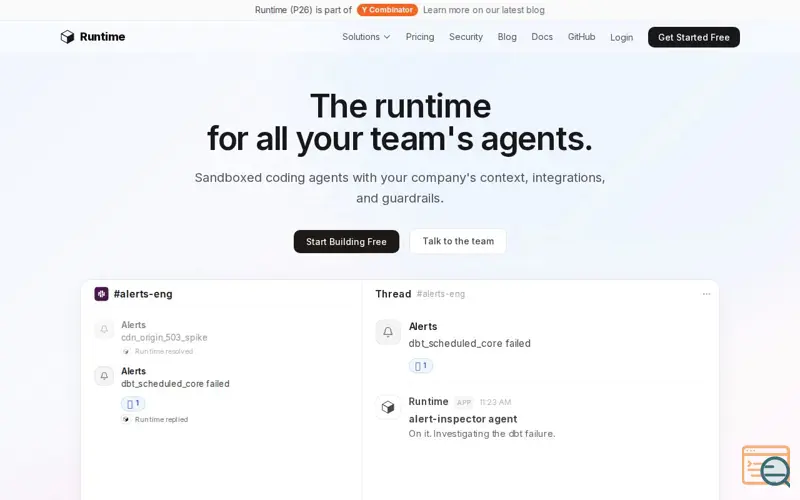
Task: Click Talk to the team button
Action: point(458,241)
